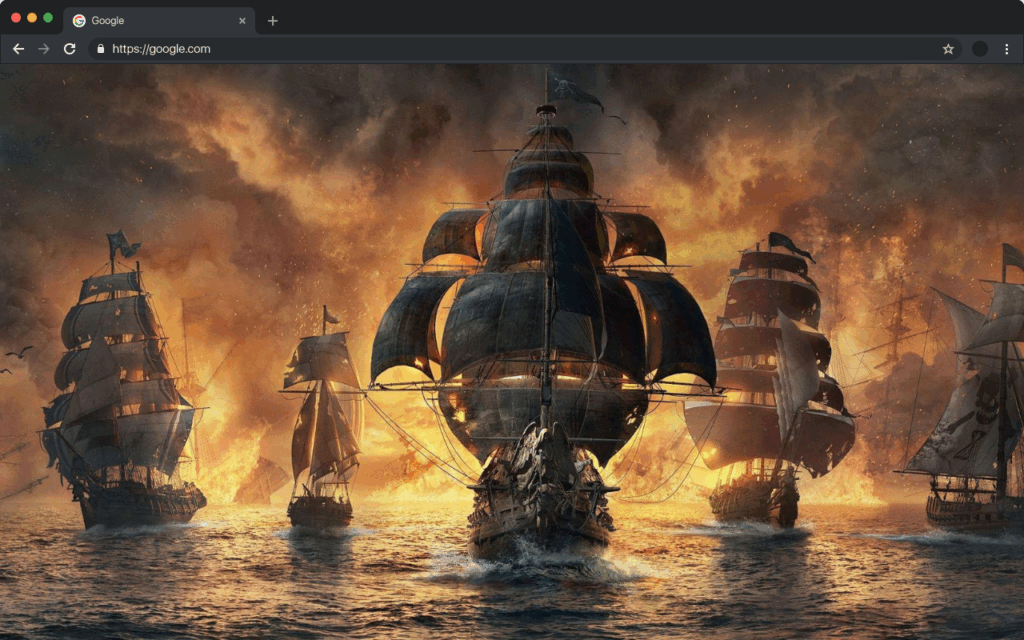Click the forward navigation arrow

43,49
